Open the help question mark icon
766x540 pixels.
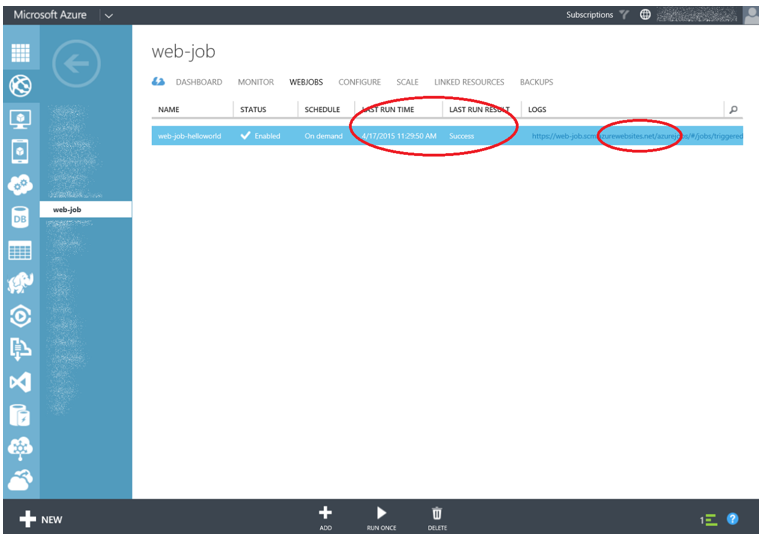point(732,519)
